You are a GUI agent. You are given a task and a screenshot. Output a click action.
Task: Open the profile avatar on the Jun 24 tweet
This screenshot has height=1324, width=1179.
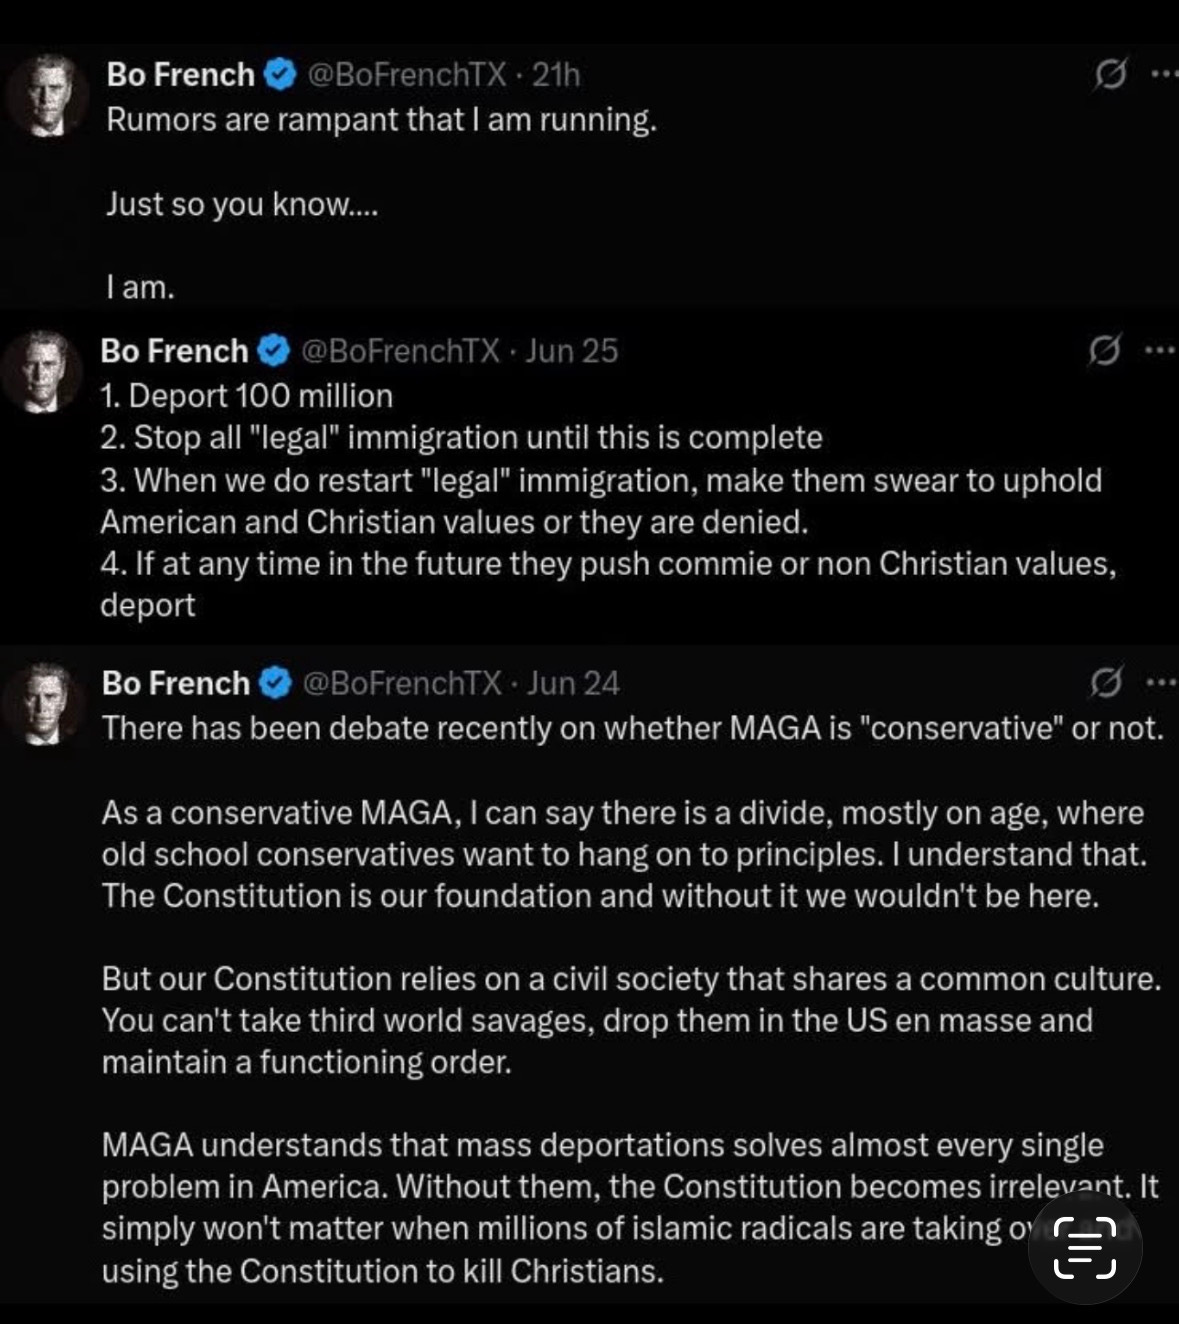pos(42,704)
